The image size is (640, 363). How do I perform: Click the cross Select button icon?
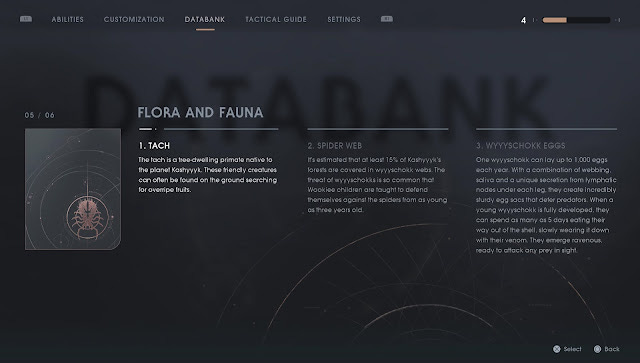pyautogui.click(x=556, y=349)
